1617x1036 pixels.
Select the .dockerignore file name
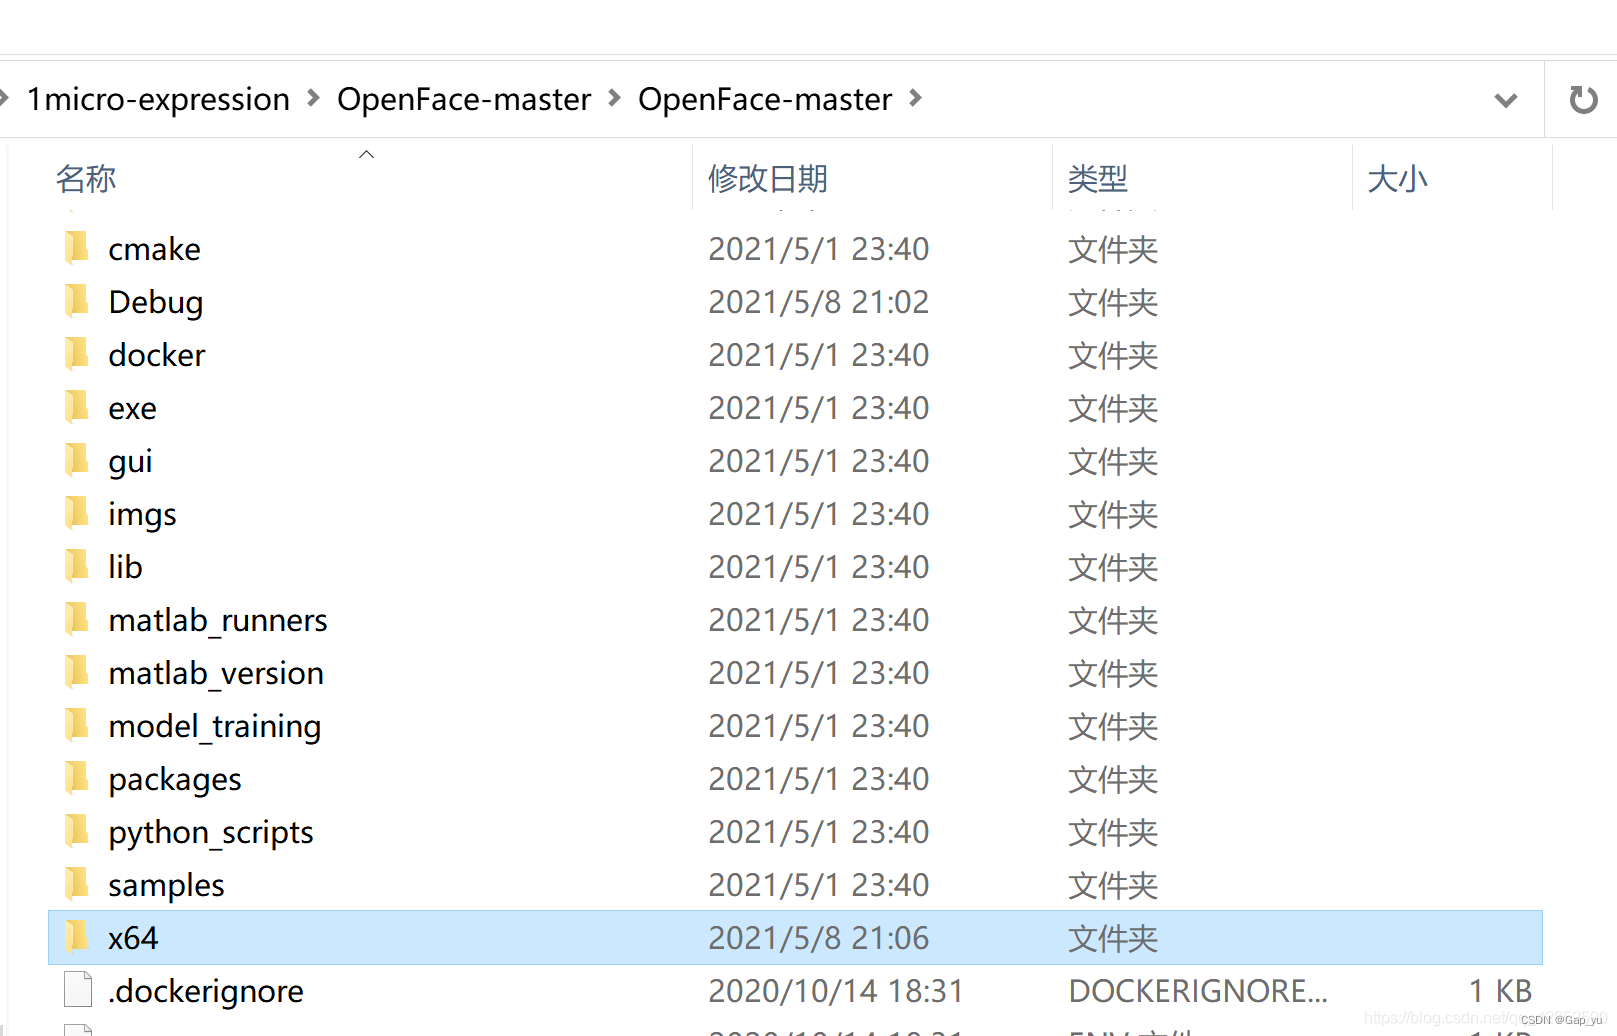(206, 991)
